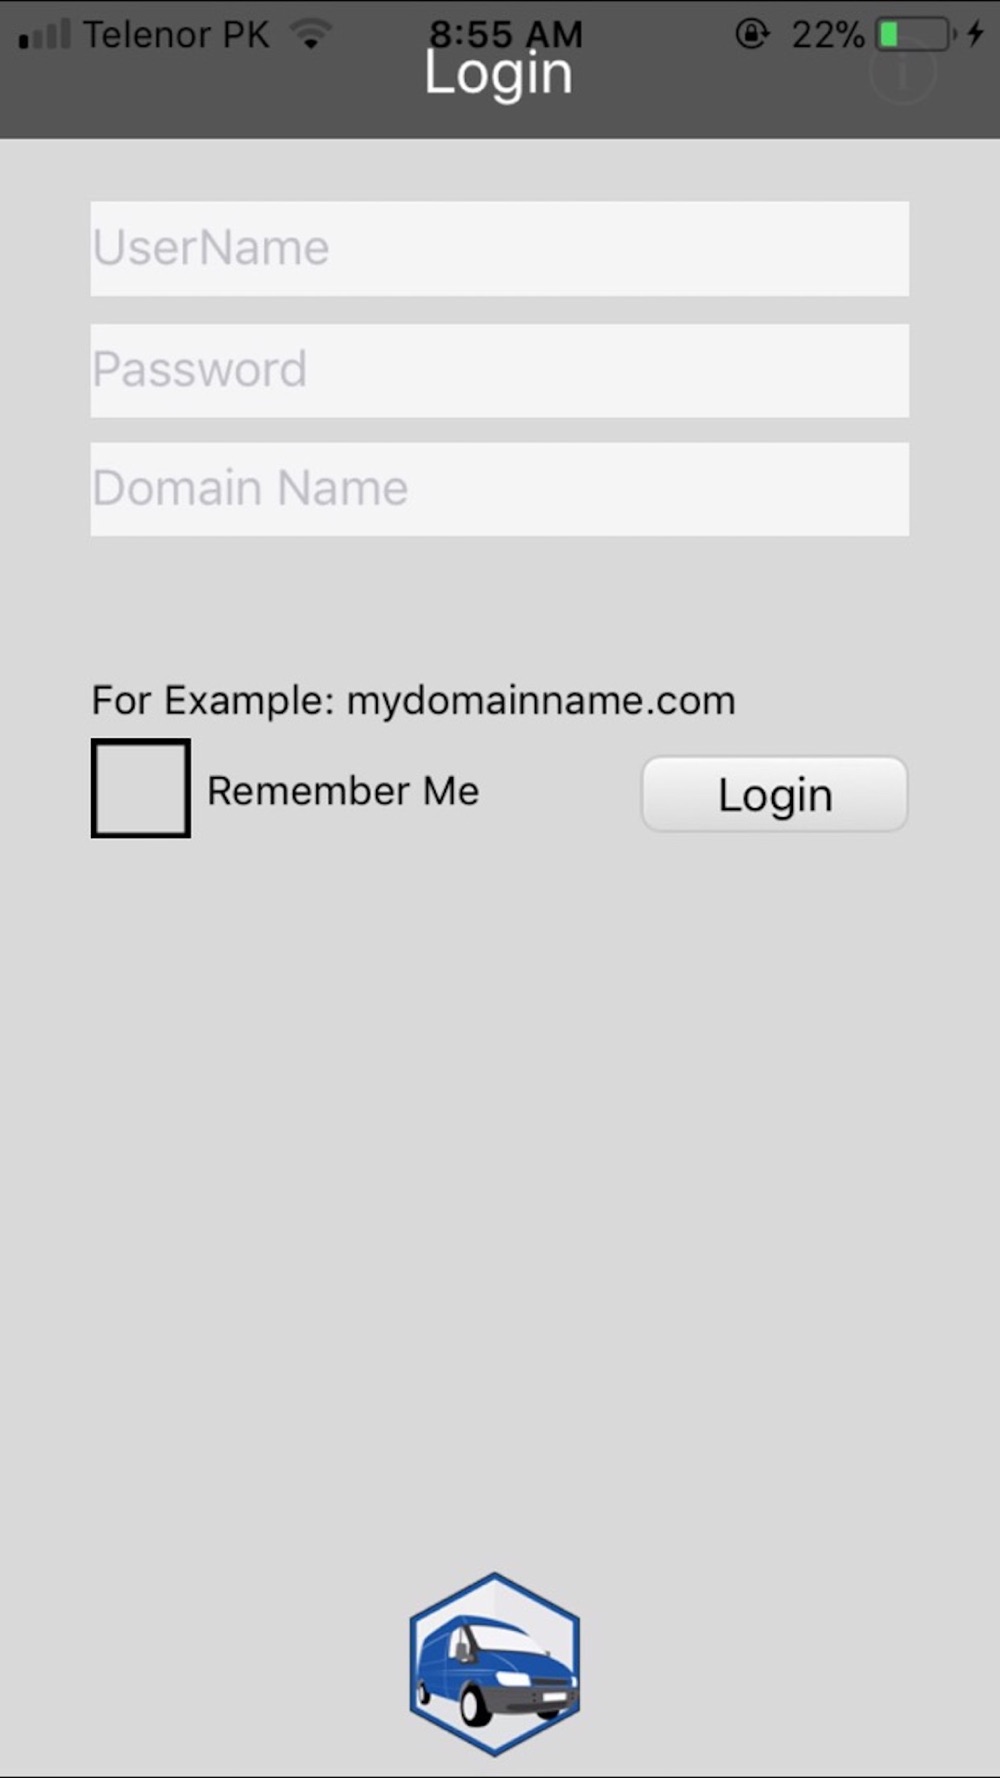Submit with the Login button

coord(774,794)
